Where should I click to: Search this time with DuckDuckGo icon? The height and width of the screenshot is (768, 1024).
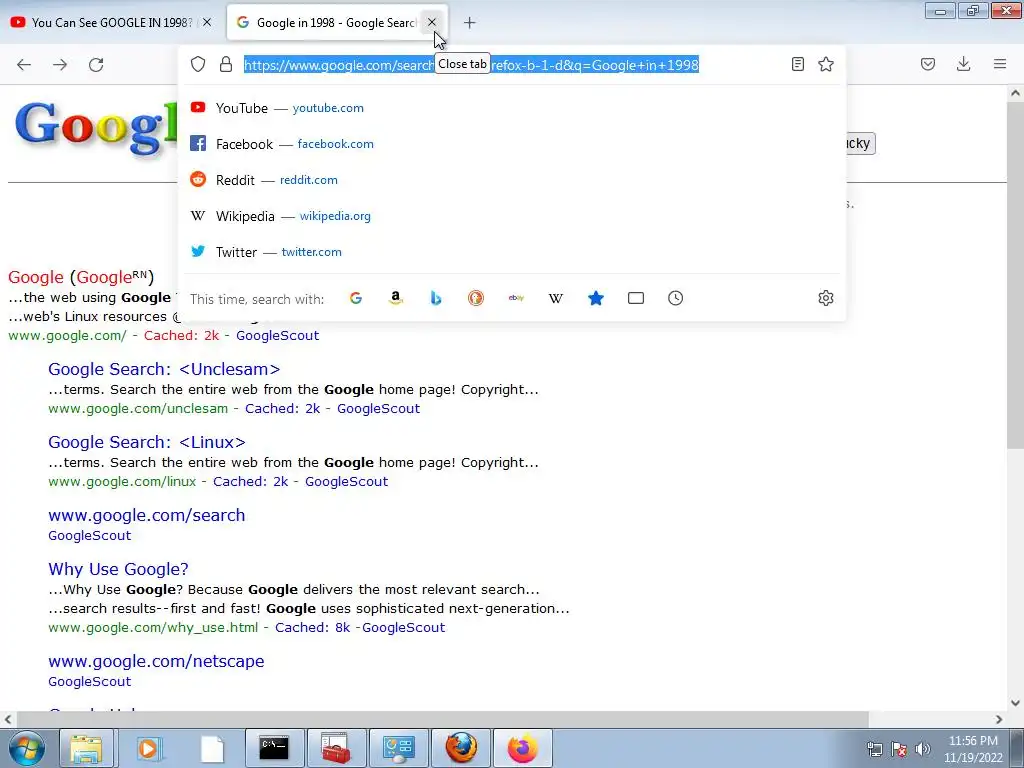coord(476,298)
